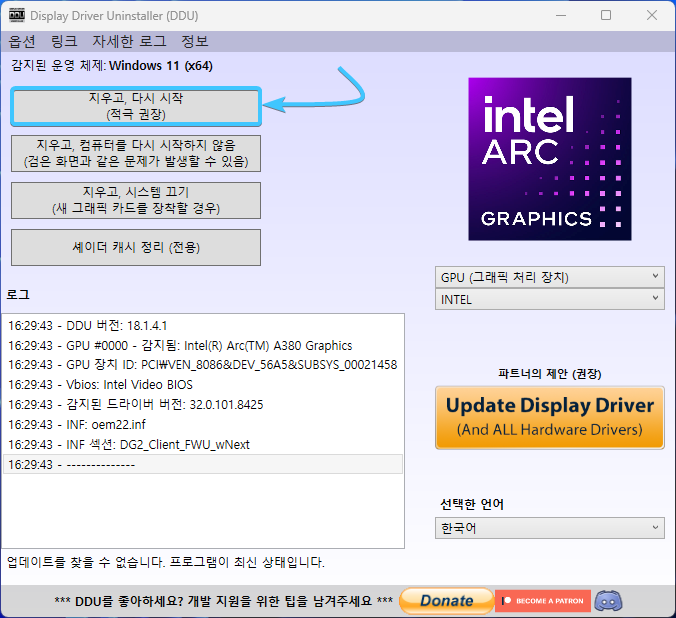
Task: Maximize the DDU window
Action: (606, 16)
